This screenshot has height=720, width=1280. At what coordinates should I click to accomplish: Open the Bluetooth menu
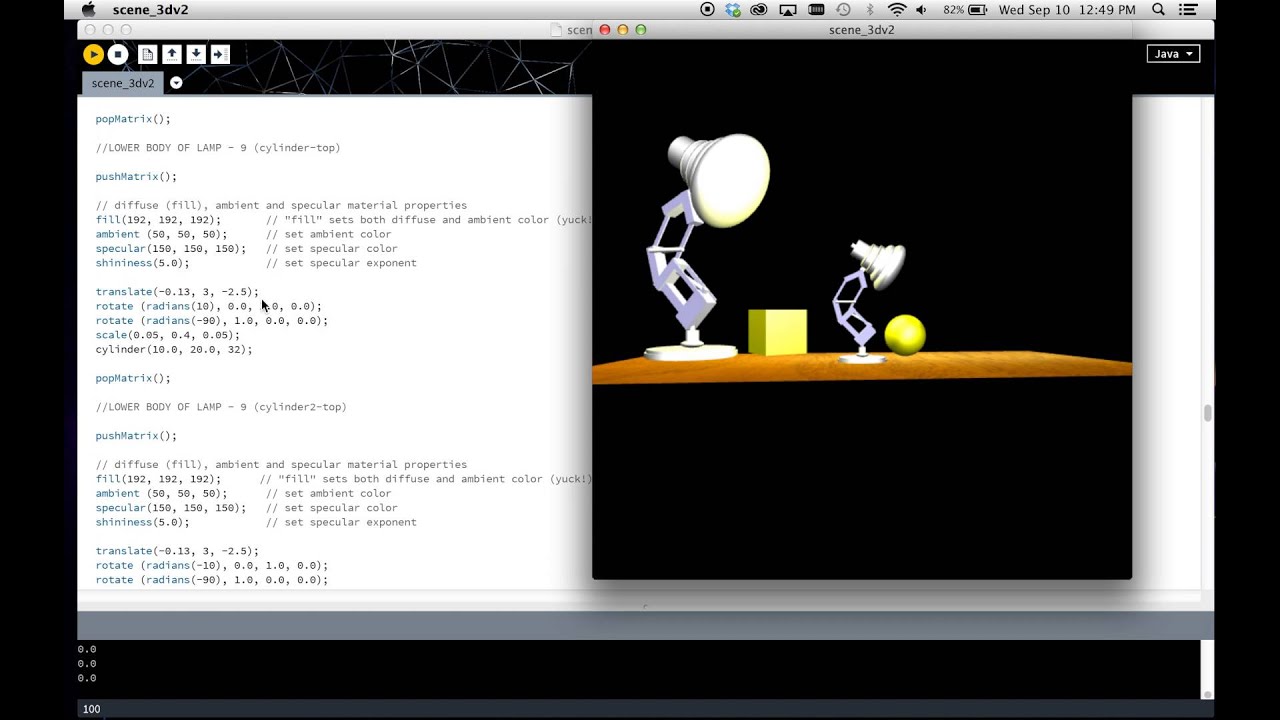[870, 9]
